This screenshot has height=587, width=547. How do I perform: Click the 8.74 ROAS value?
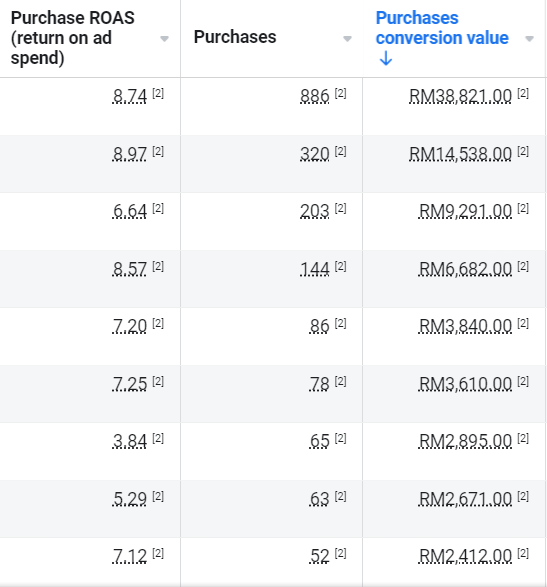pyautogui.click(x=130, y=96)
